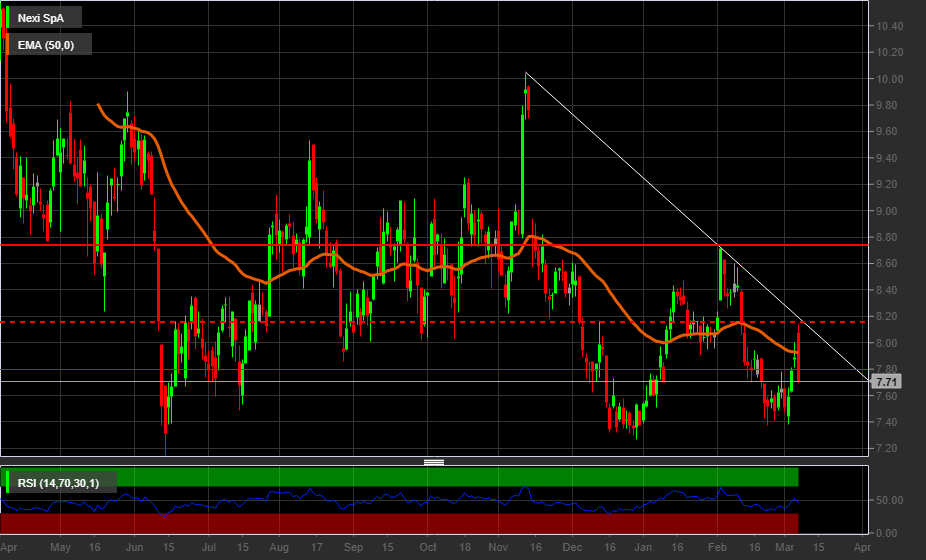Click the 9.60 price axis label
The height and width of the screenshot is (560, 926).
click(x=889, y=131)
